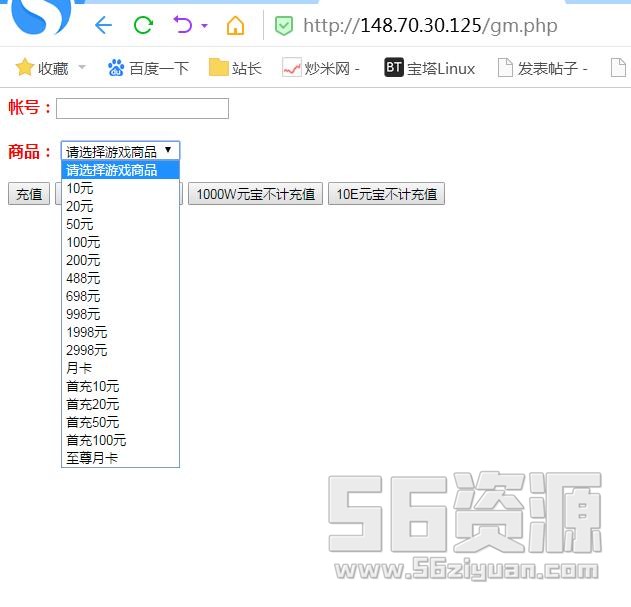Choose 月卡 from the product list
This screenshot has height=607, width=631.
(79, 368)
